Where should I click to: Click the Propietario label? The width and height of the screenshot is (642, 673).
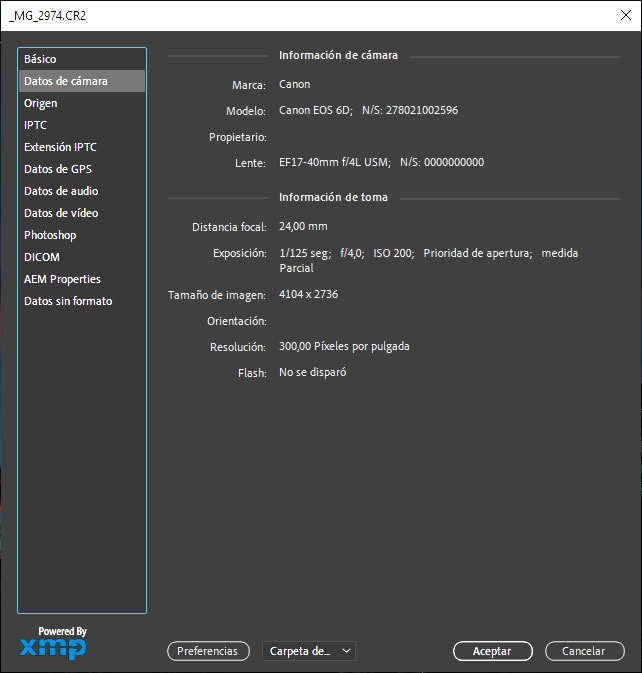point(238,137)
